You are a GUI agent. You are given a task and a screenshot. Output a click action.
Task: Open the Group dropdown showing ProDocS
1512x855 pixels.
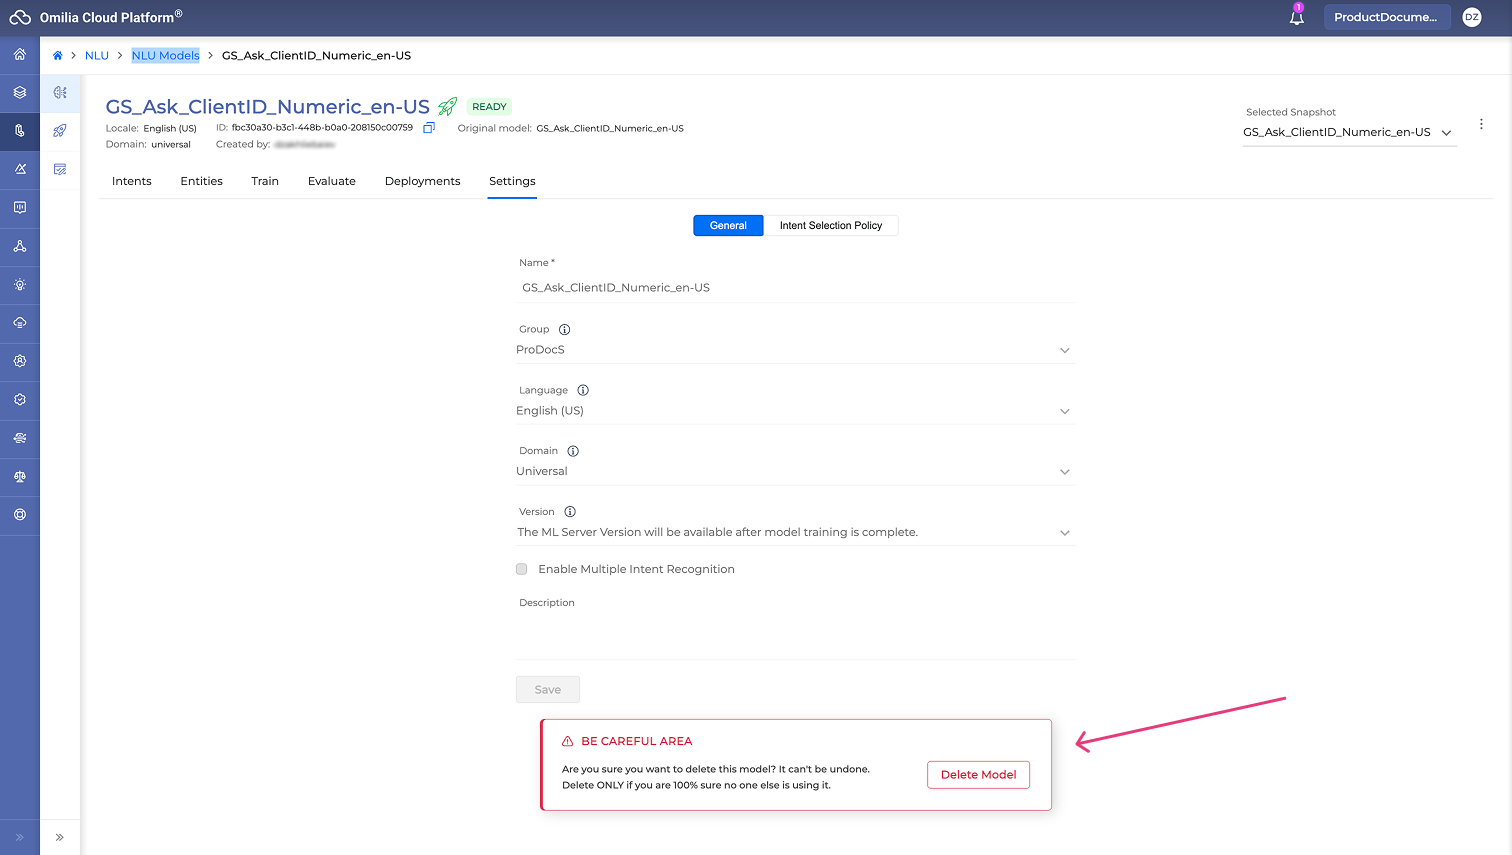(795, 350)
